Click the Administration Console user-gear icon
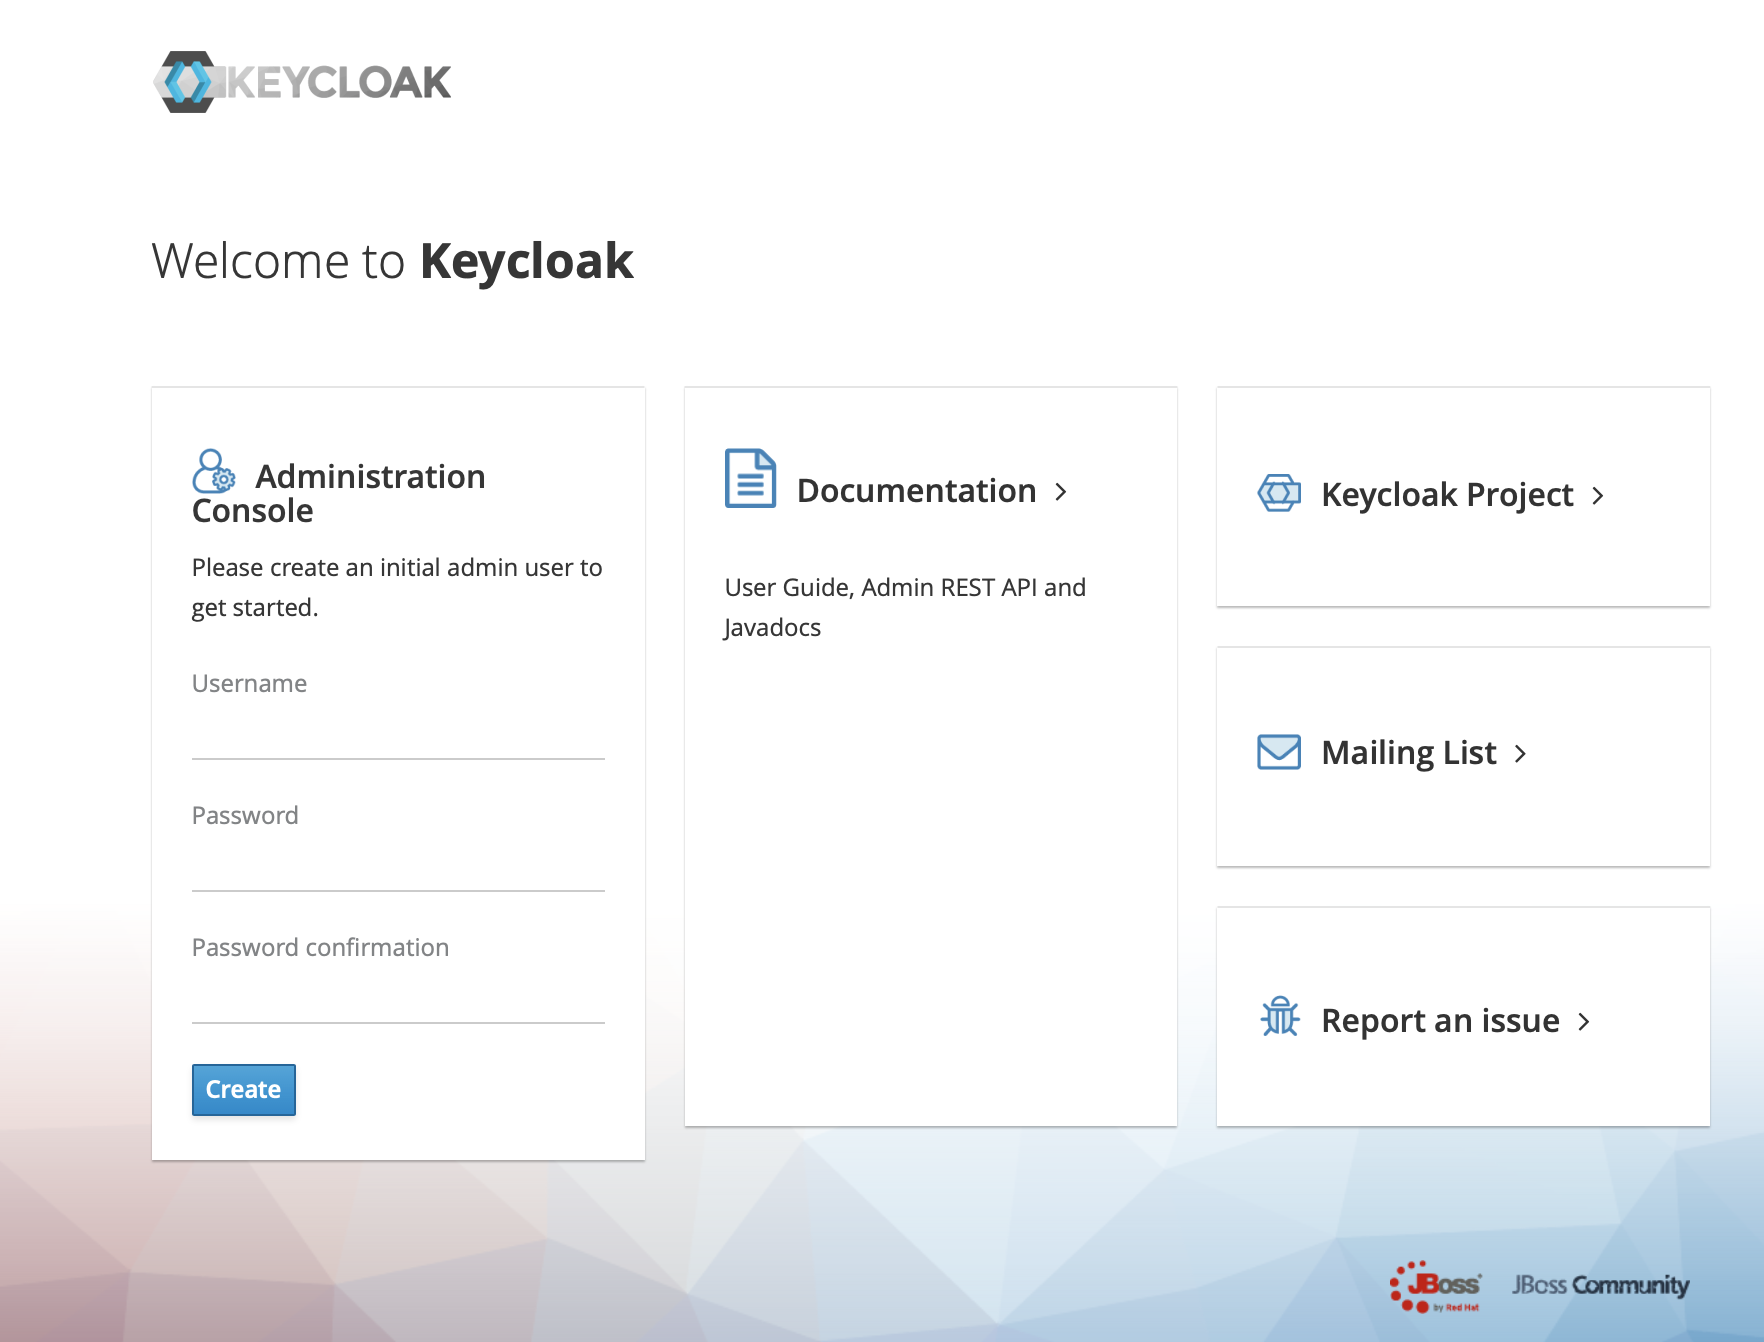Viewport: 1764px width, 1342px height. pos(213,471)
